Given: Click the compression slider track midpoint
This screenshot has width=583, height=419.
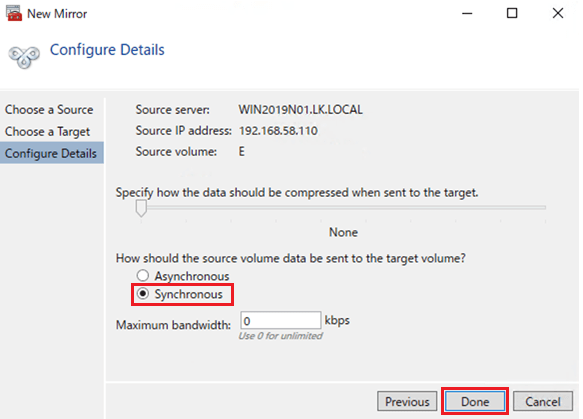Looking at the screenshot, I should pos(342,207).
